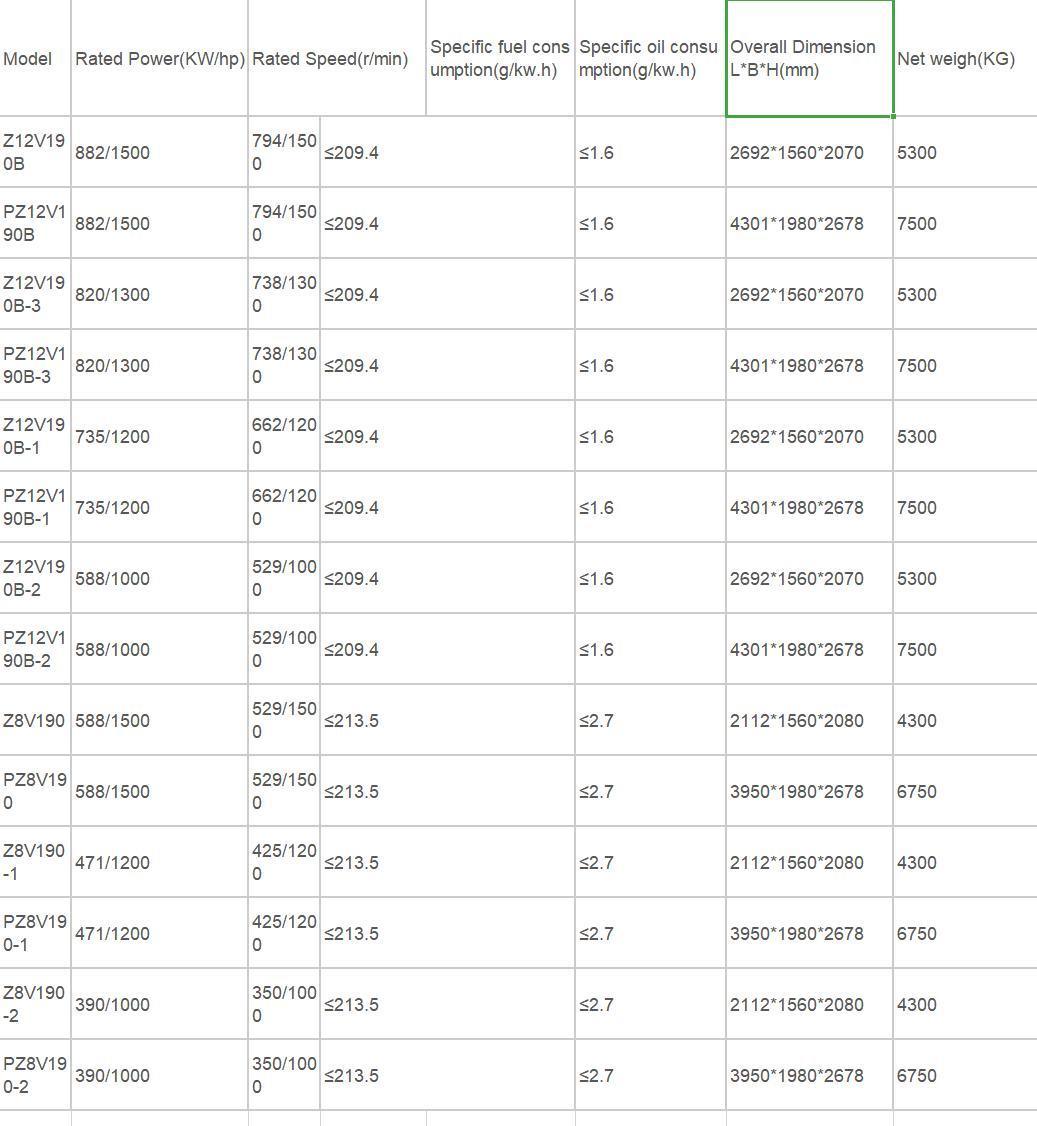Click the Model column header cell
This screenshot has height=1126, width=1037.
[x=28, y=59]
